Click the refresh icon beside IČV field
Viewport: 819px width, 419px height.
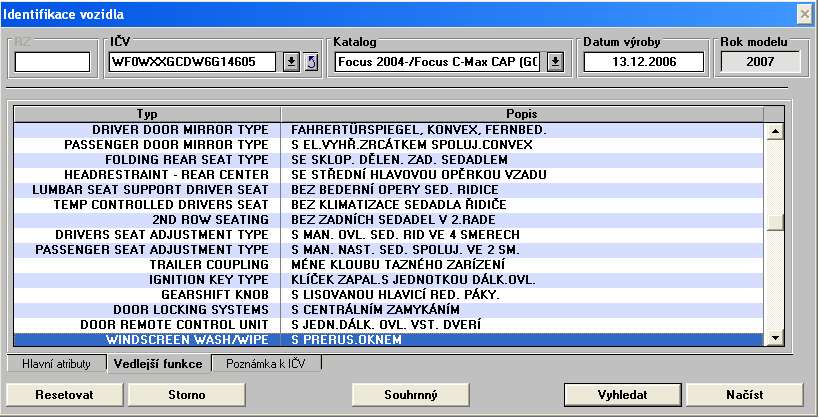point(310,62)
